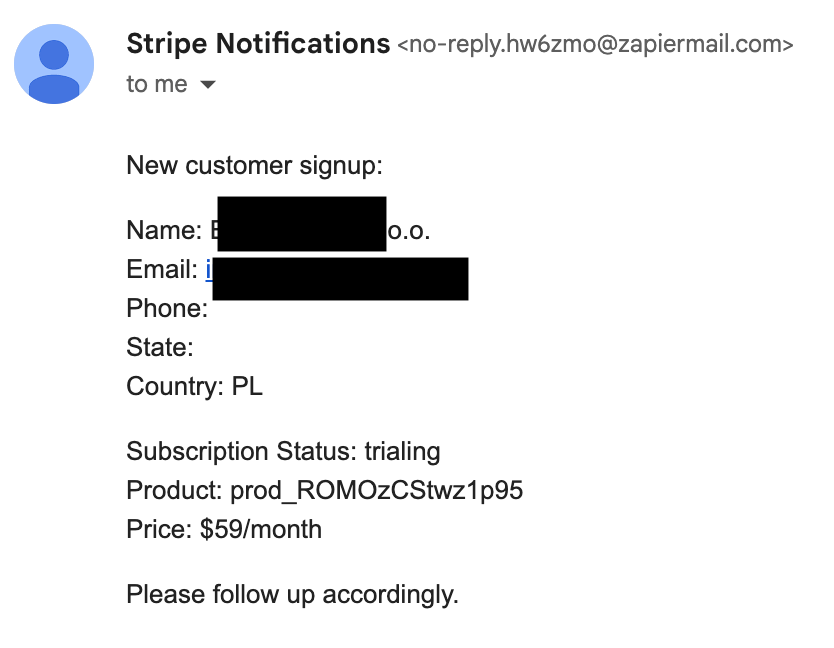The image size is (834, 648).
Task: Click the "Subscription Status: trialing" line
Action: click(x=283, y=452)
